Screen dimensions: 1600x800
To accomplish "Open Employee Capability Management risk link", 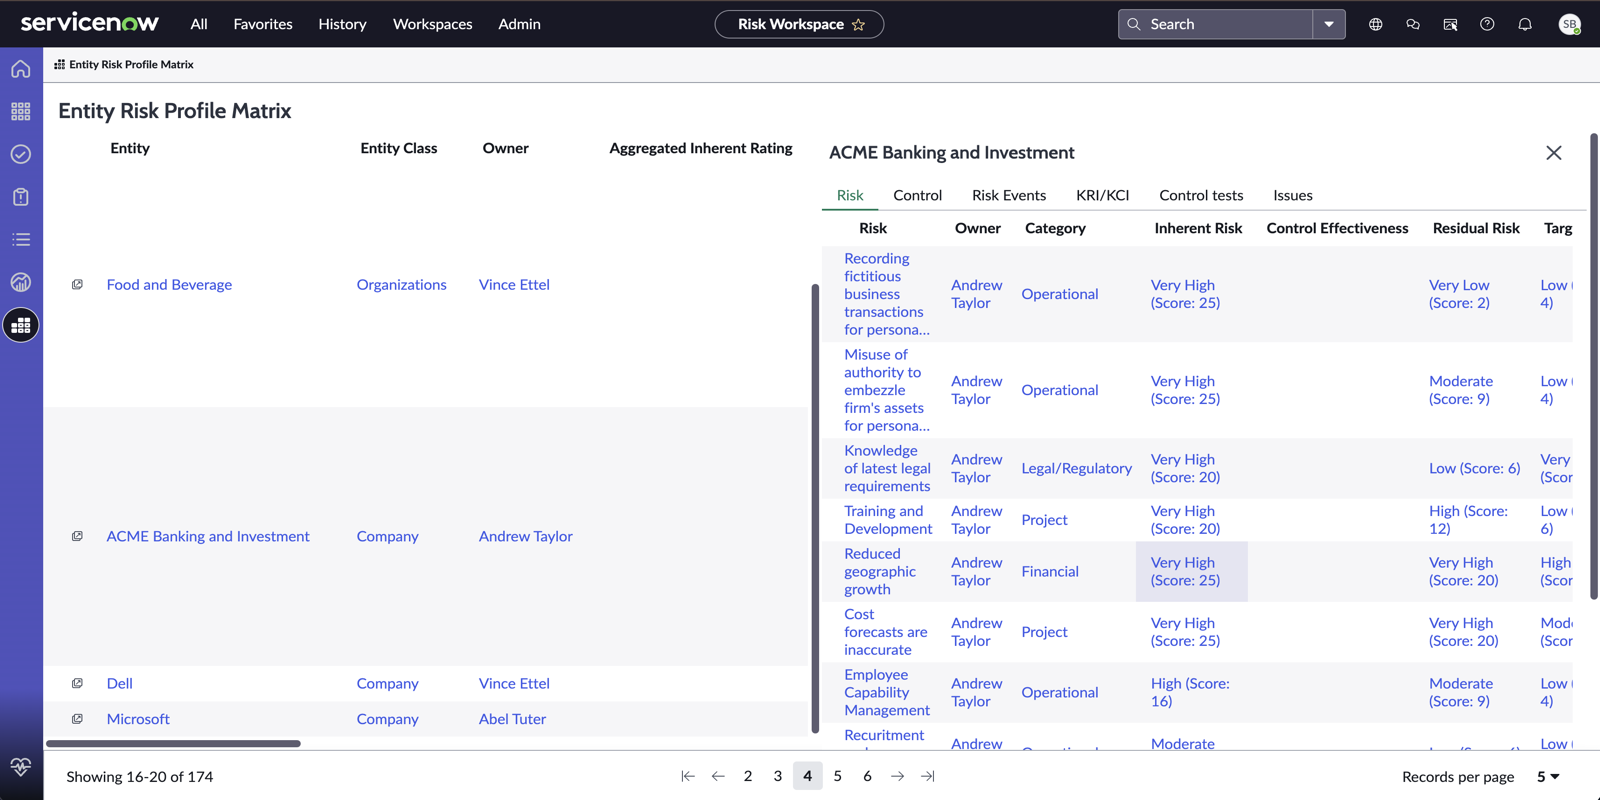I will click(x=887, y=693).
